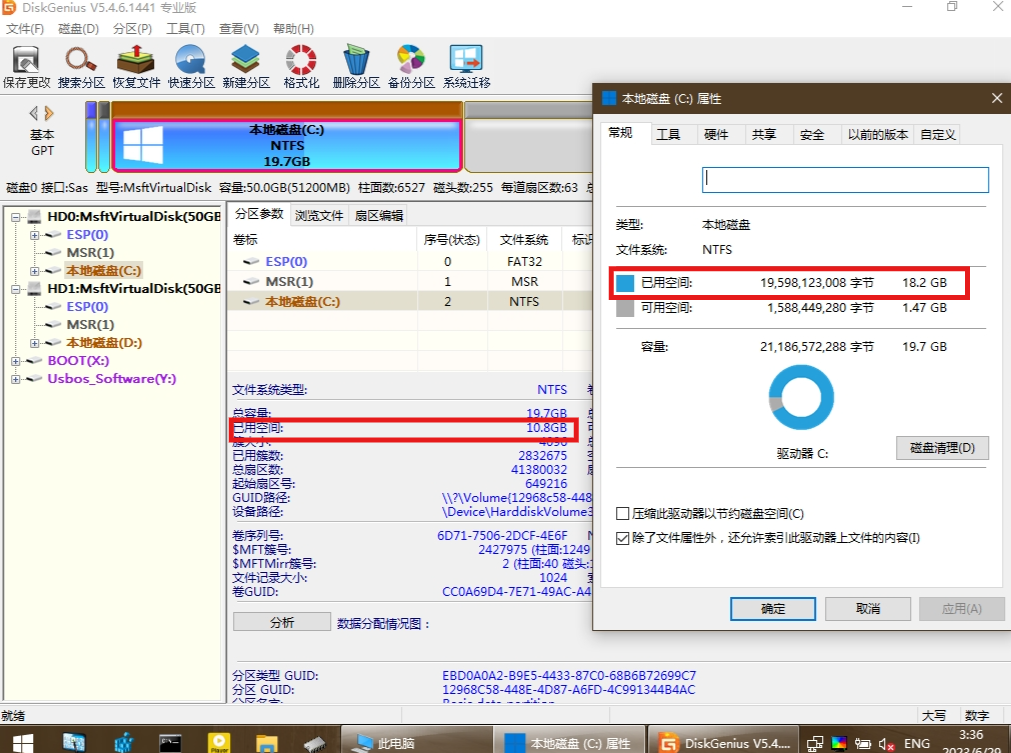The height and width of the screenshot is (753, 1011).
Task: Open the 系统迁移 tool
Action: coord(466,67)
